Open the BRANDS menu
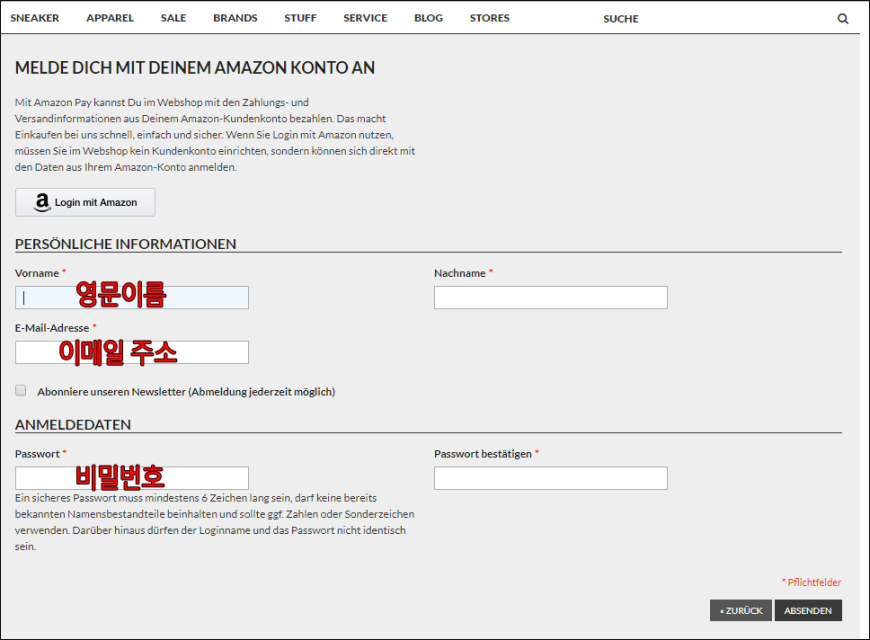 235,18
